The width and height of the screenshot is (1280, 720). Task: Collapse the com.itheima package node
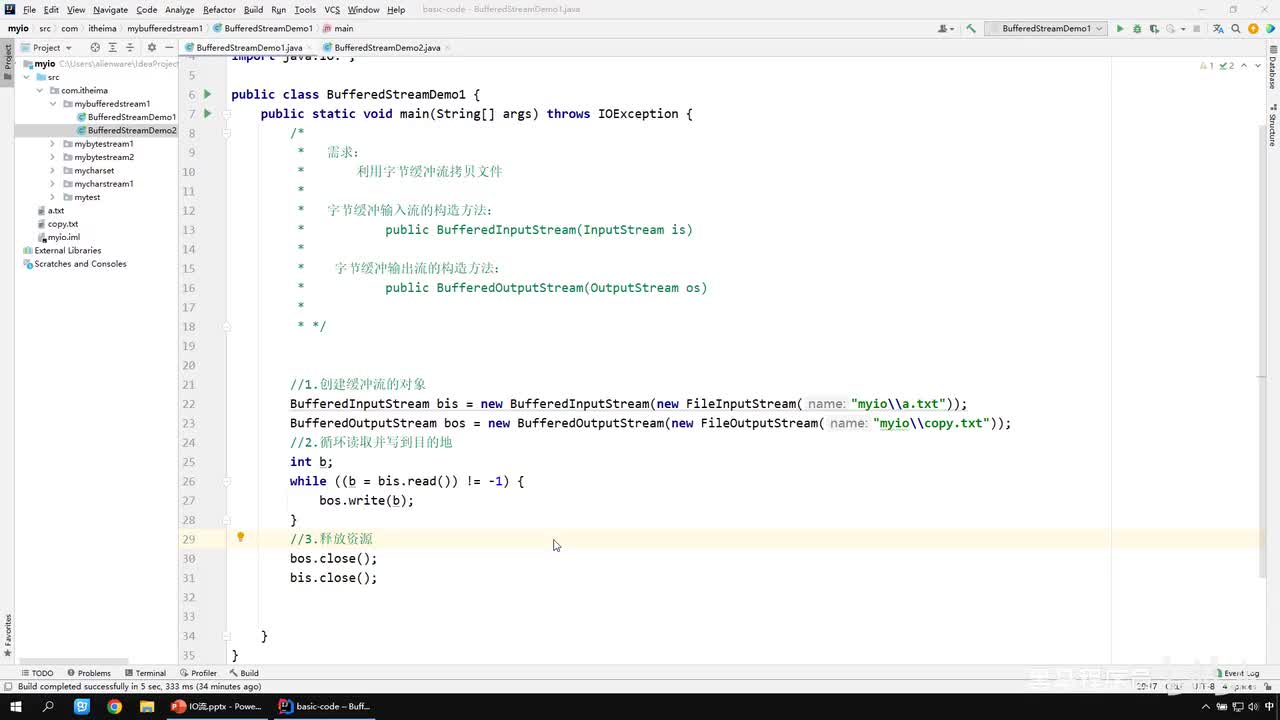click(x=40, y=90)
